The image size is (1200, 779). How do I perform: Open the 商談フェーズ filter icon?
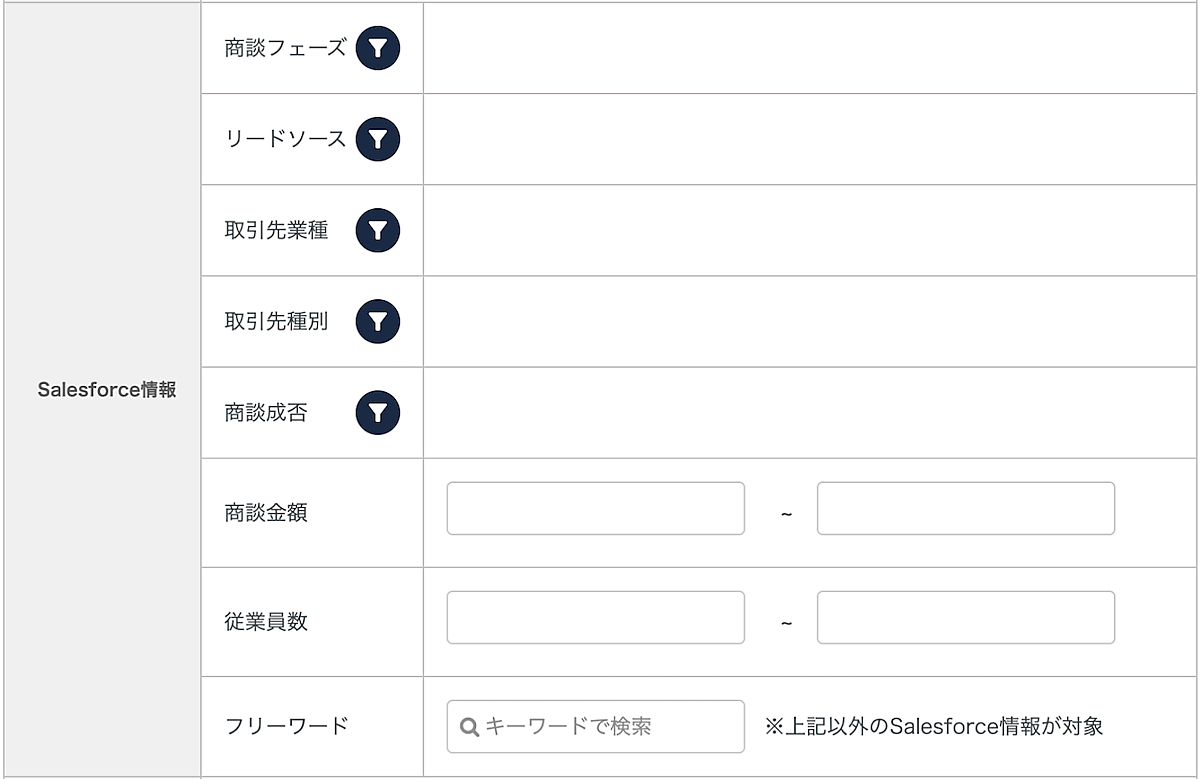pyautogui.click(x=378, y=48)
